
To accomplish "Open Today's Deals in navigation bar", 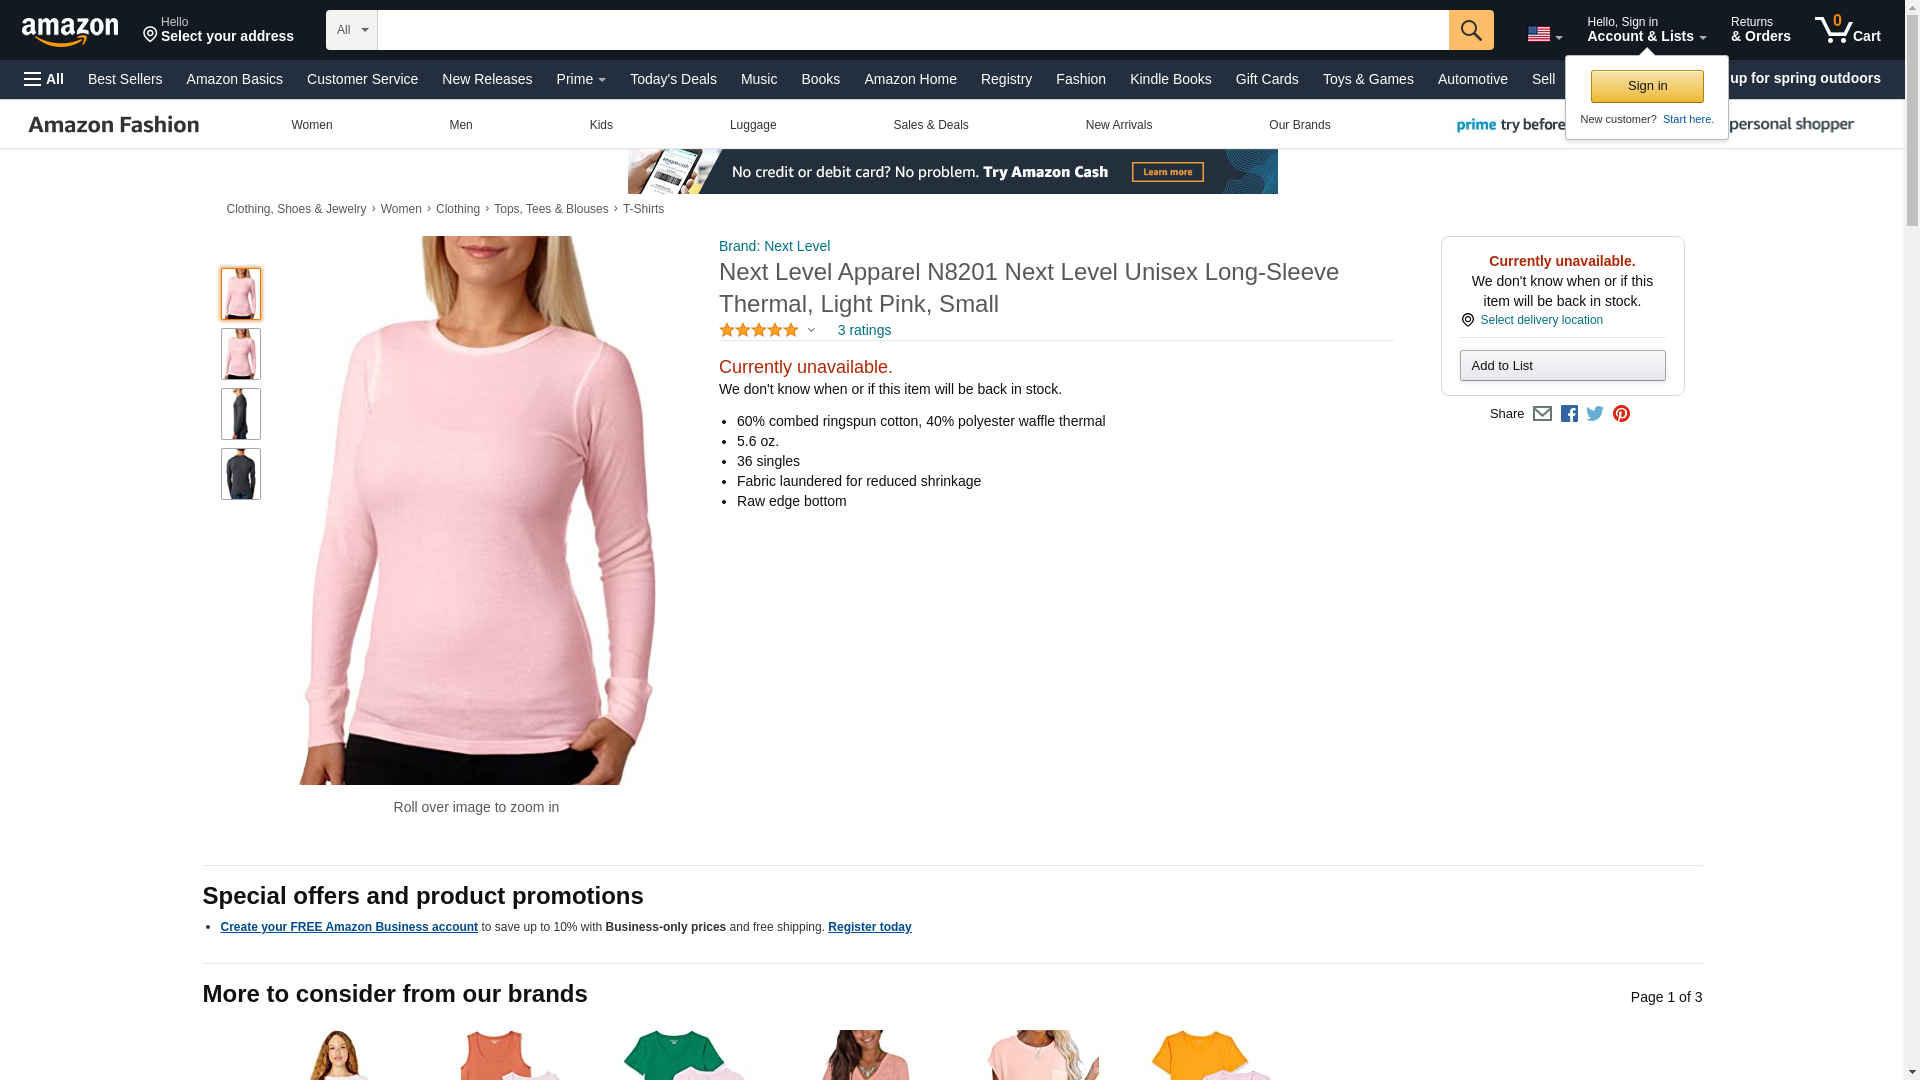I will (x=673, y=79).
